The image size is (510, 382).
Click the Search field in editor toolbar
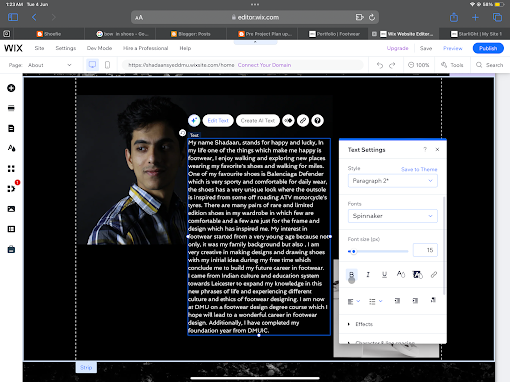490,65
